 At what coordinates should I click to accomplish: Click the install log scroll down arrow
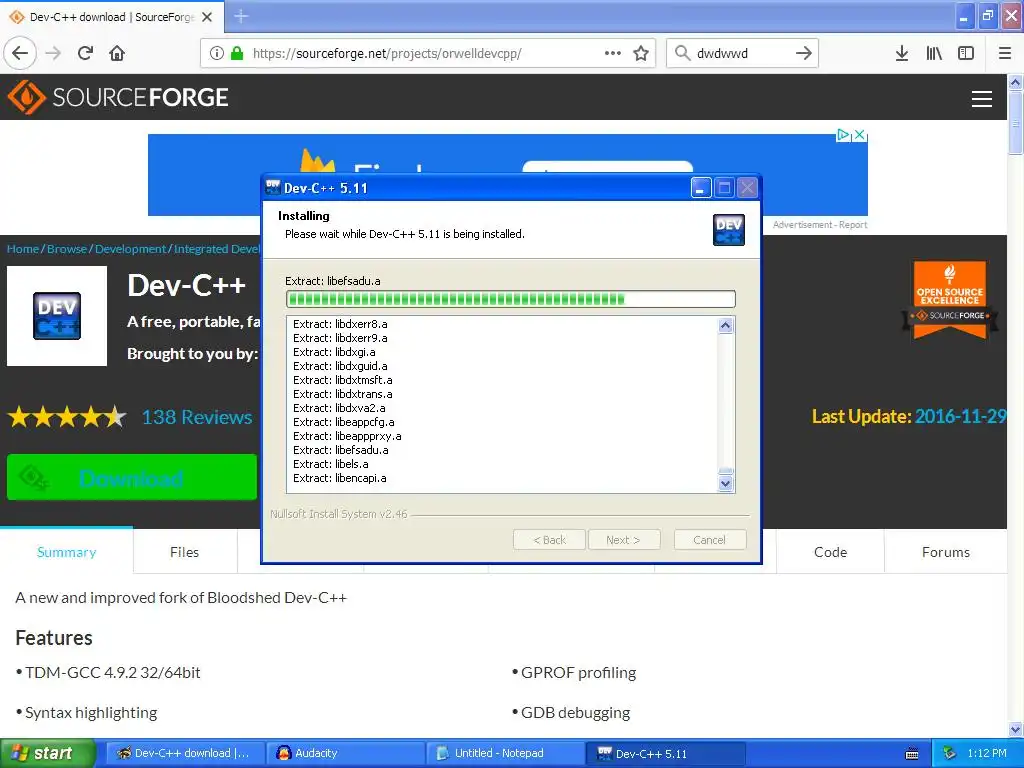(726, 484)
